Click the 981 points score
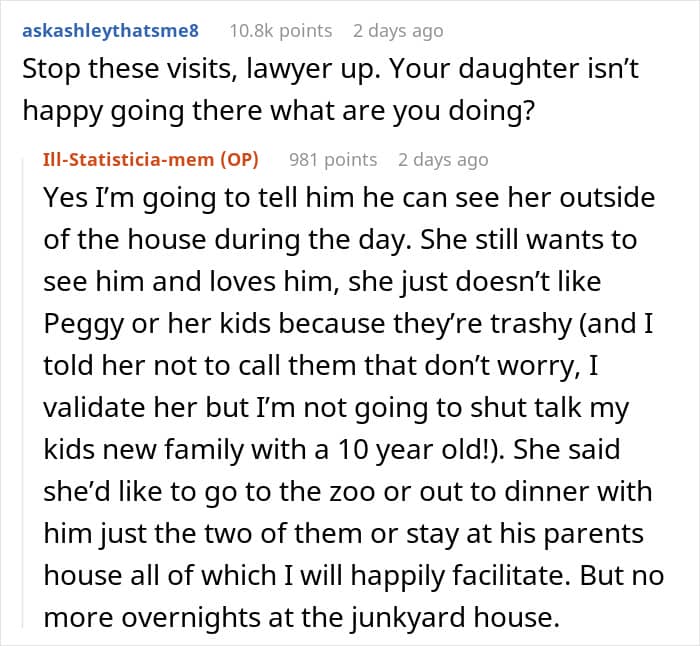700x646 pixels. [333, 159]
